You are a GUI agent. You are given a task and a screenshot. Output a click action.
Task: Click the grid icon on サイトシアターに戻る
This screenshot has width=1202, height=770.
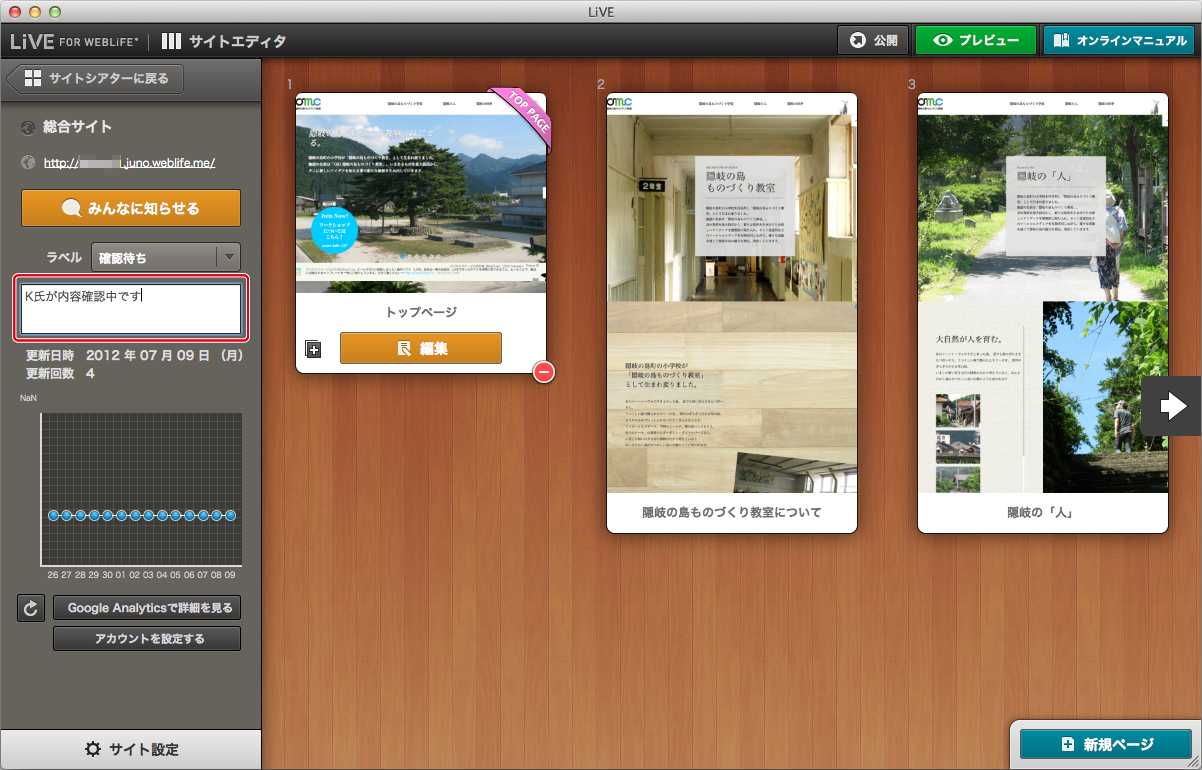tap(33, 78)
